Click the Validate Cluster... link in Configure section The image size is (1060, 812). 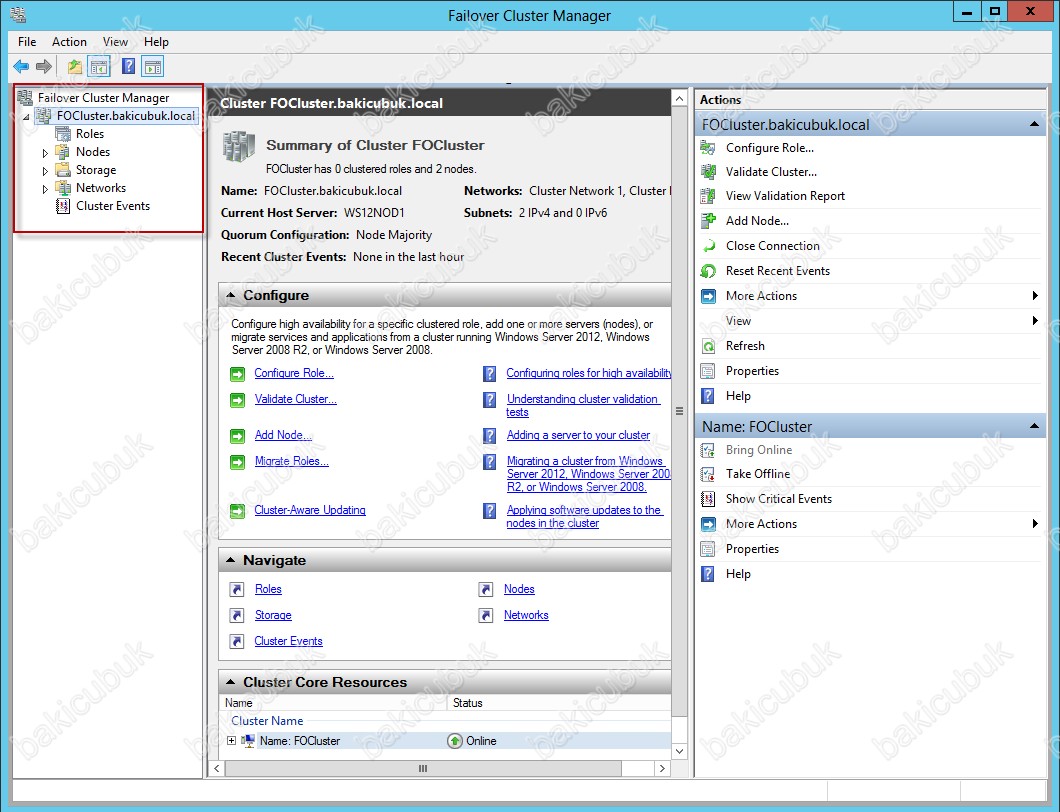coord(295,399)
